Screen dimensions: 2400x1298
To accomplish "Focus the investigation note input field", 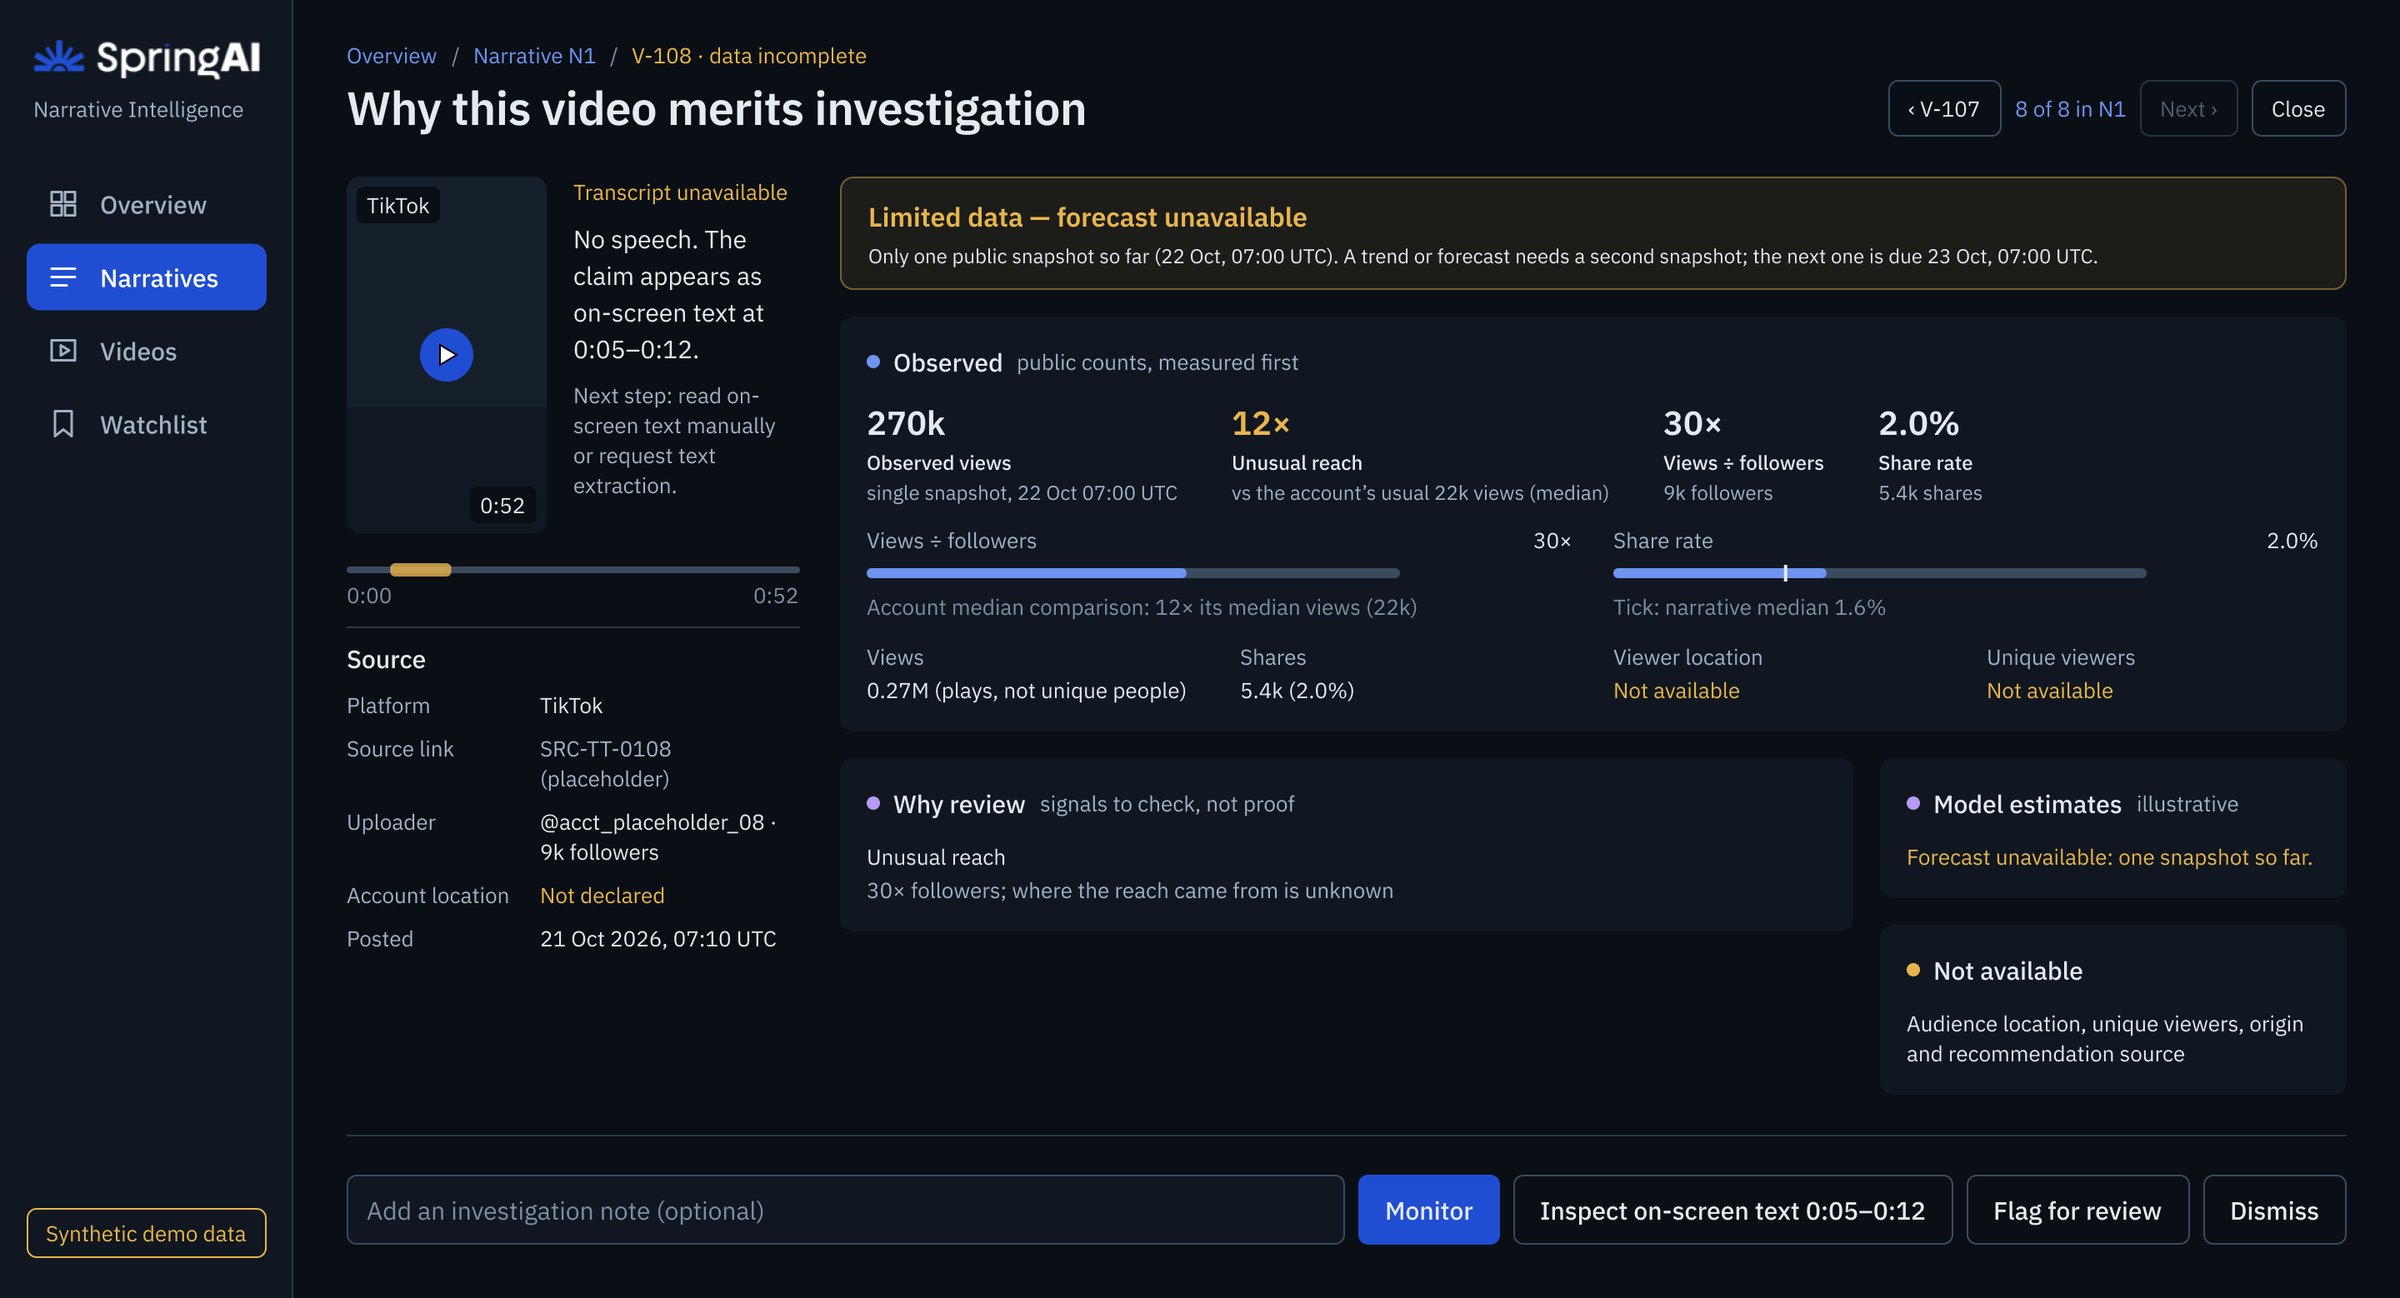I will (845, 1210).
